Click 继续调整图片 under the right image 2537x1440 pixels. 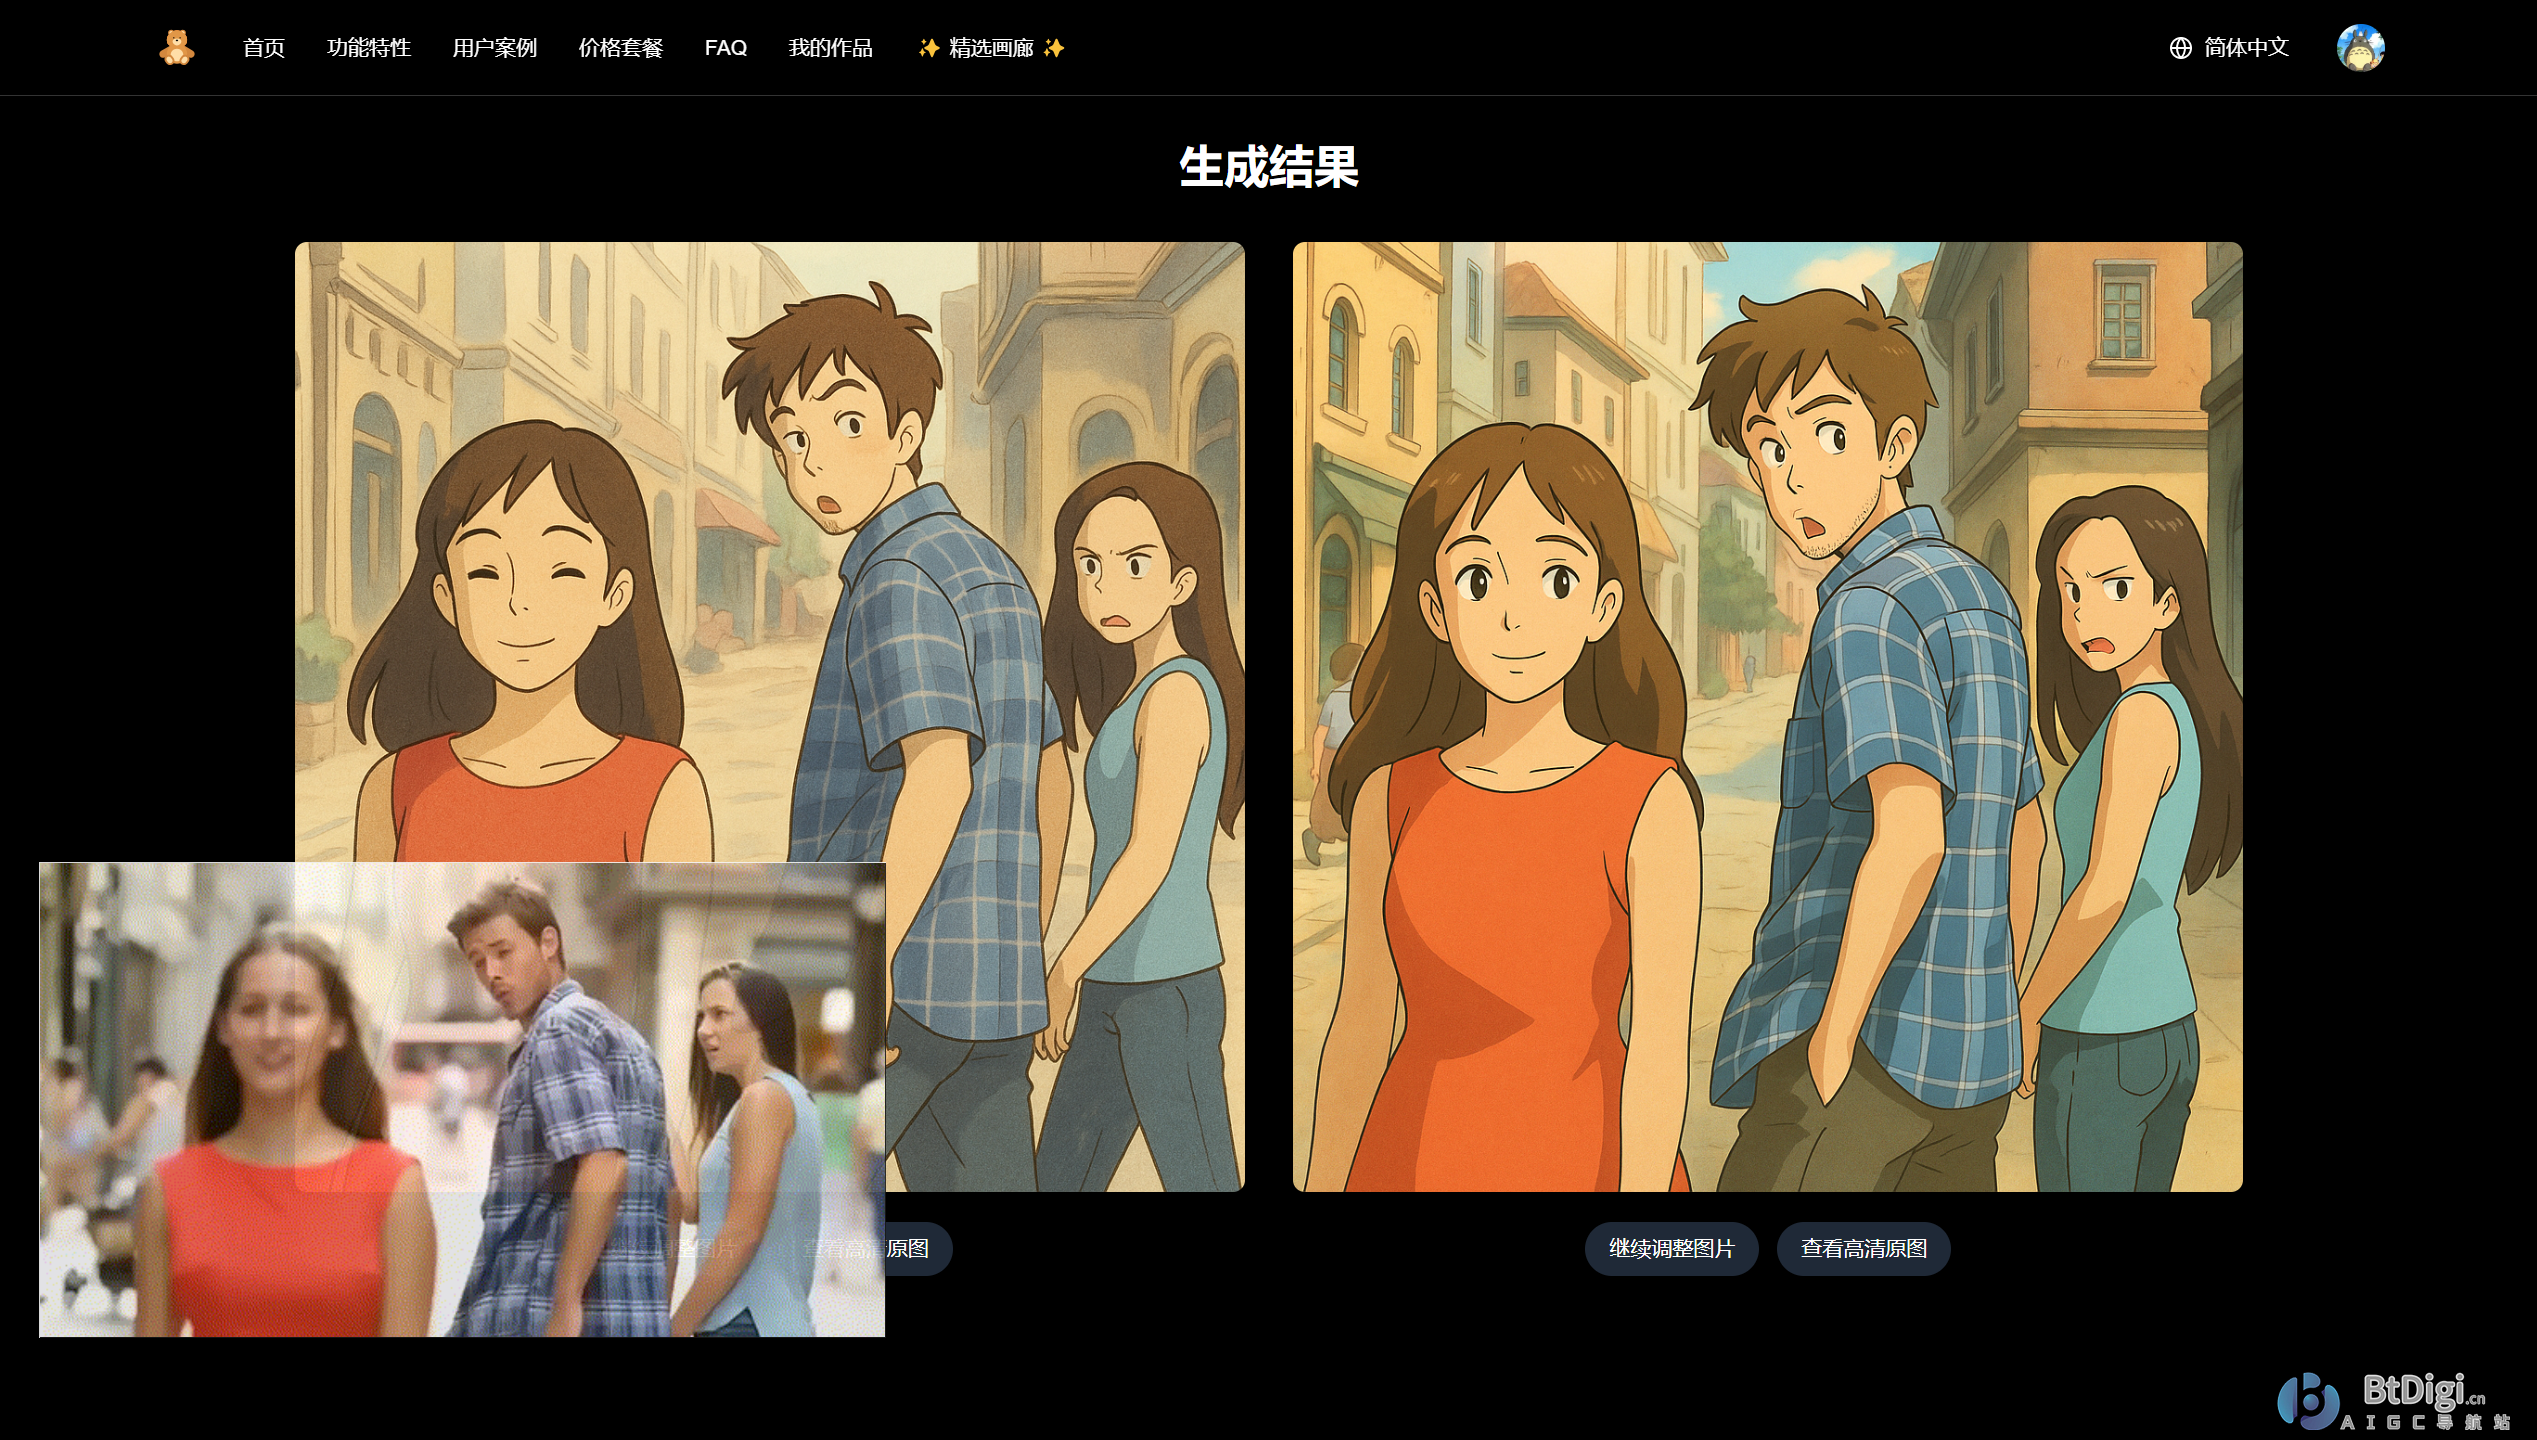(1671, 1248)
